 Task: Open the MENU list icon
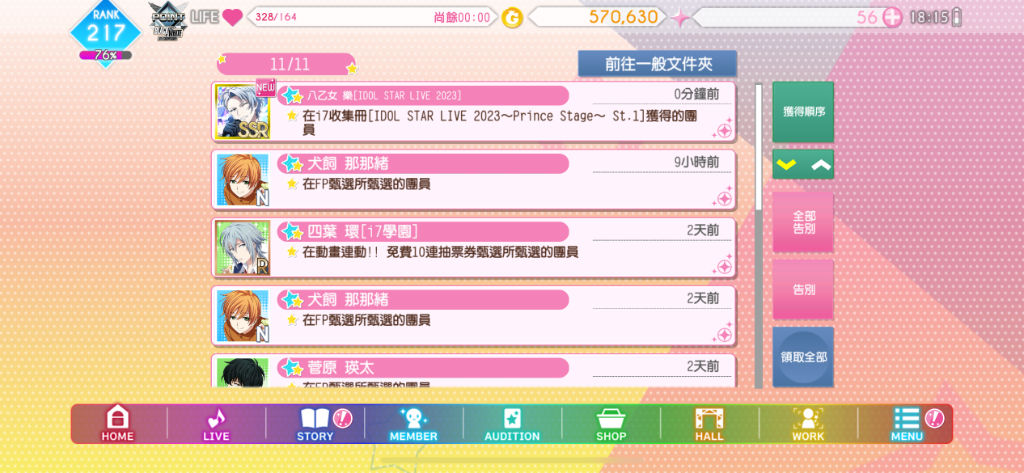click(907, 423)
